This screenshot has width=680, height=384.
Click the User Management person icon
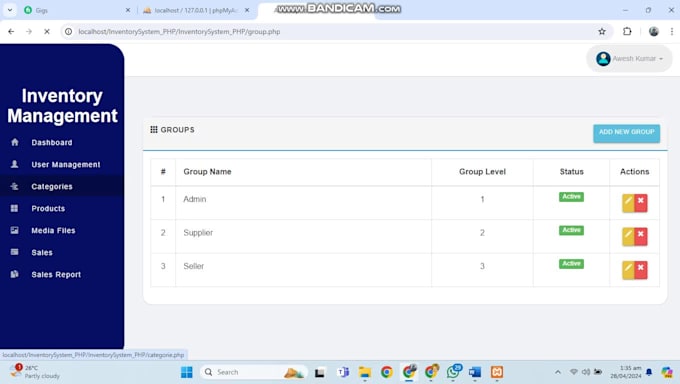(x=15, y=164)
